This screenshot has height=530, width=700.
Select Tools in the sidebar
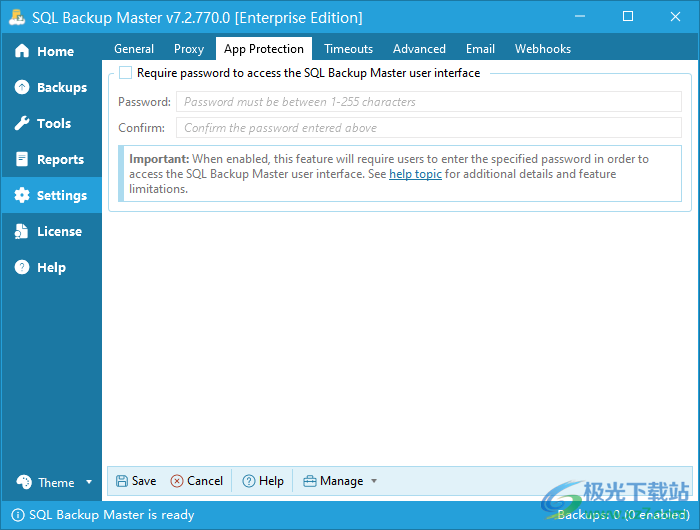coord(54,123)
